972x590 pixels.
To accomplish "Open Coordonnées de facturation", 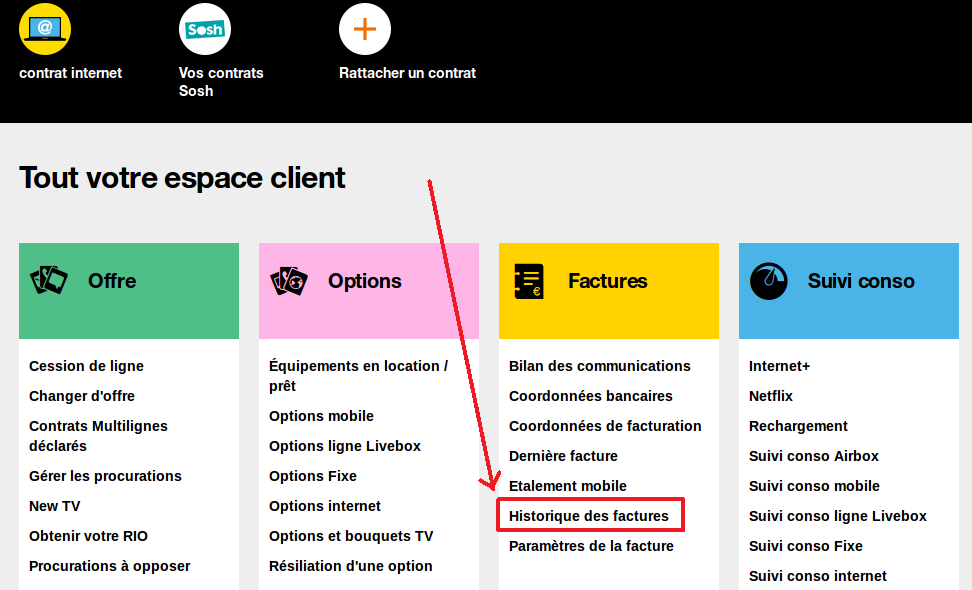I will (x=605, y=426).
